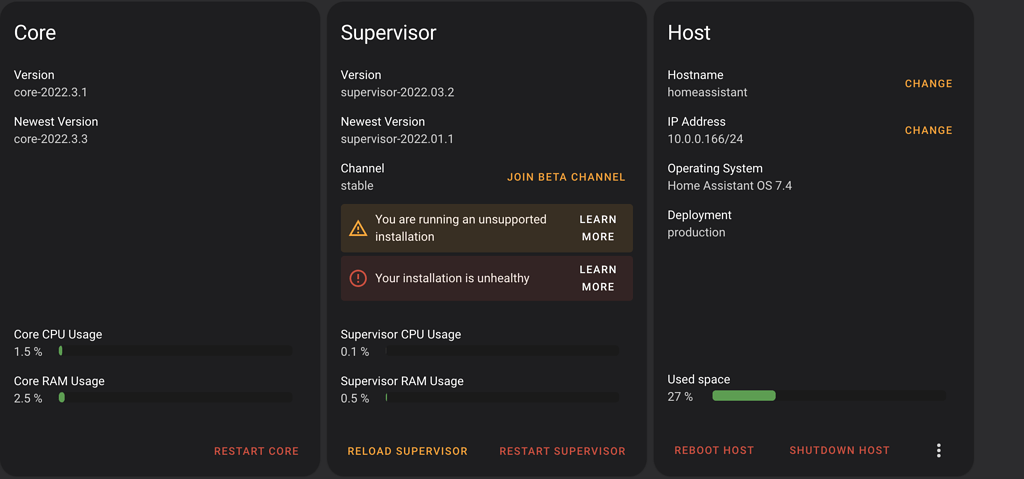Click the Supervisor RAM Usage bar
This screenshot has width=1024, height=479.
[x=502, y=397]
